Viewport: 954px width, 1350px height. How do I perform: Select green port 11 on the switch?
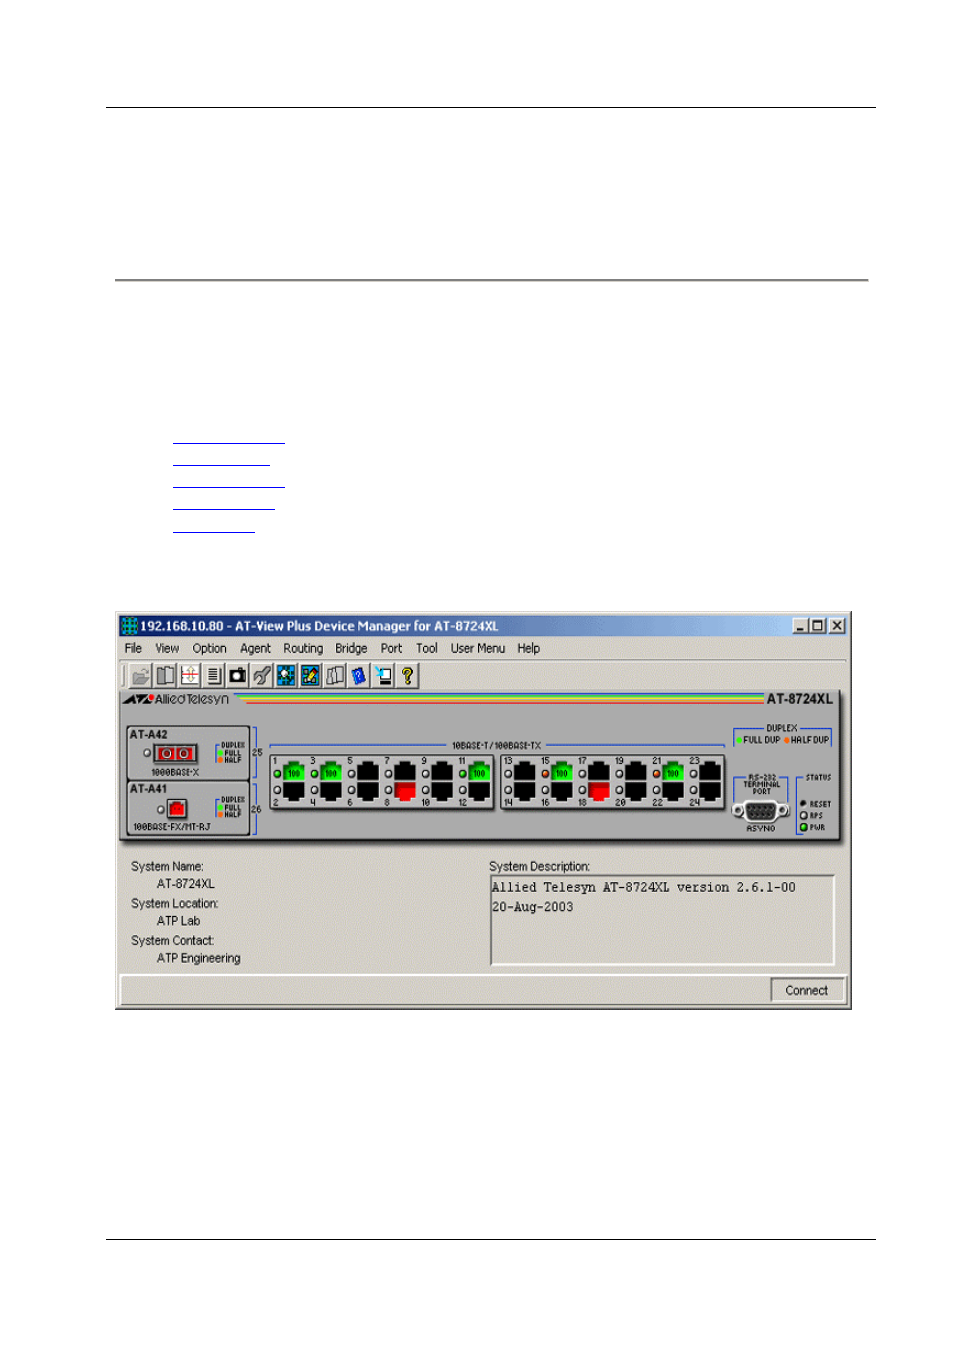478,771
